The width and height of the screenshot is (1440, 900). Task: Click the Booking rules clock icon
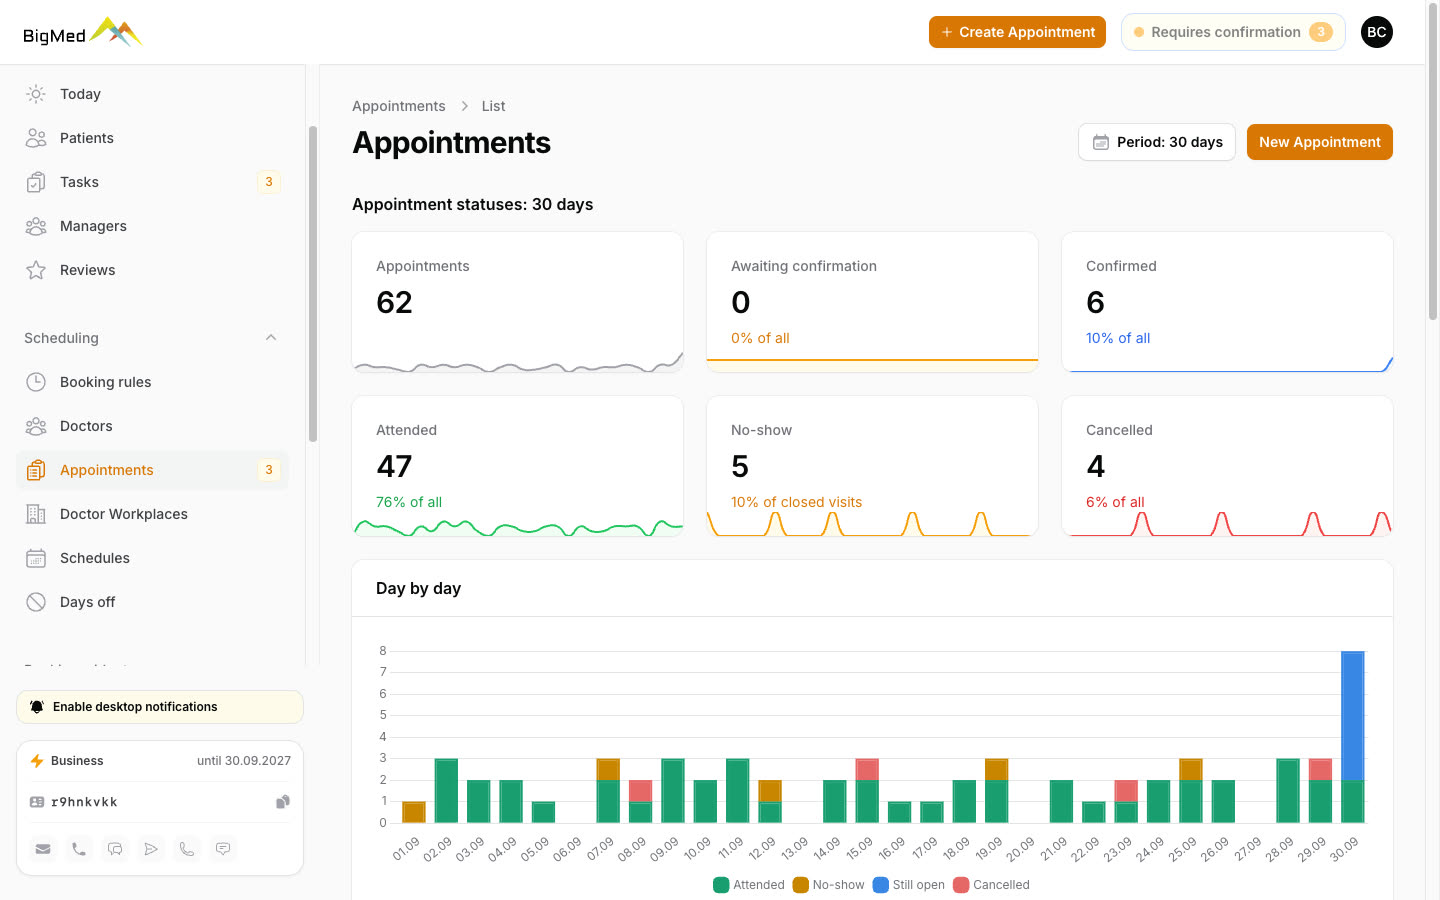[x=36, y=382]
